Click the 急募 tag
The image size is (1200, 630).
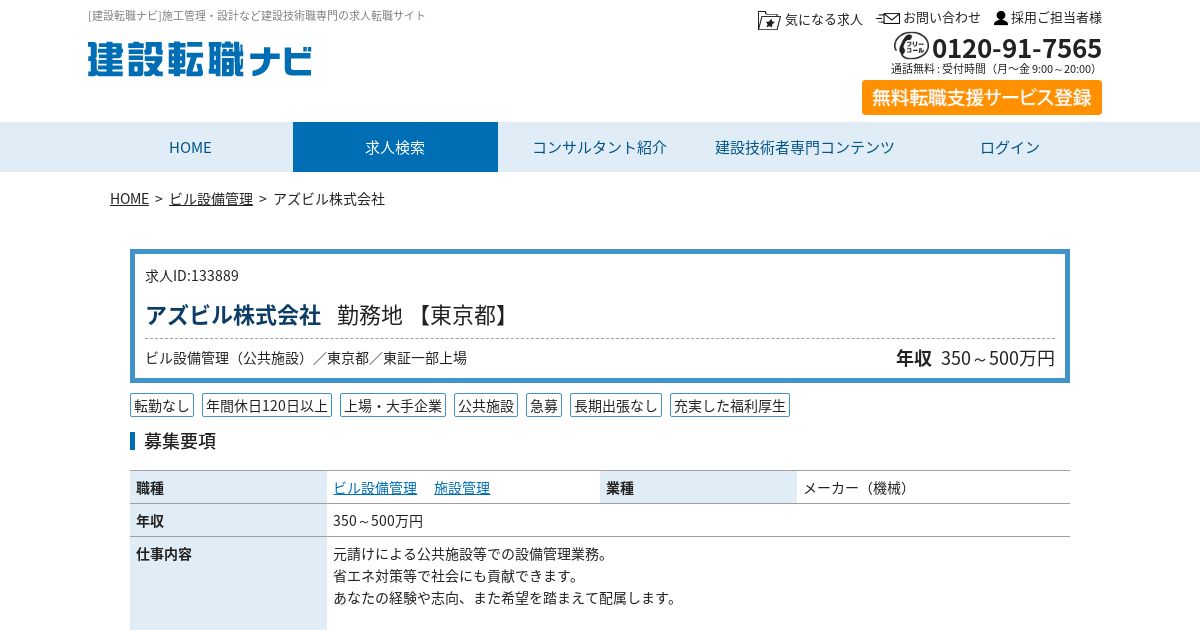click(544, 405)
